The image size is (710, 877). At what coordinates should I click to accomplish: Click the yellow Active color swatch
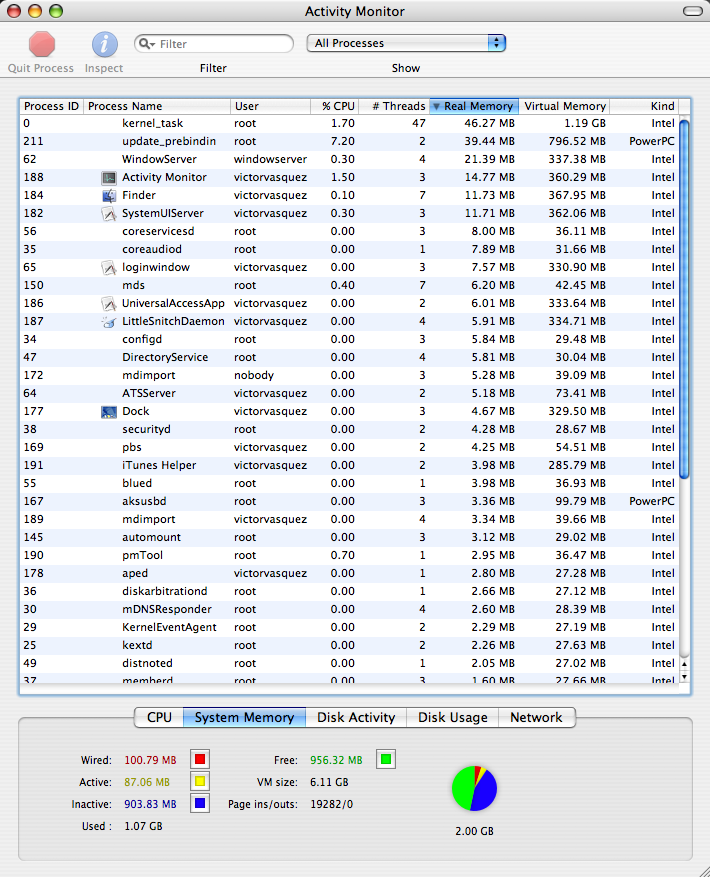tap(200, 781)
